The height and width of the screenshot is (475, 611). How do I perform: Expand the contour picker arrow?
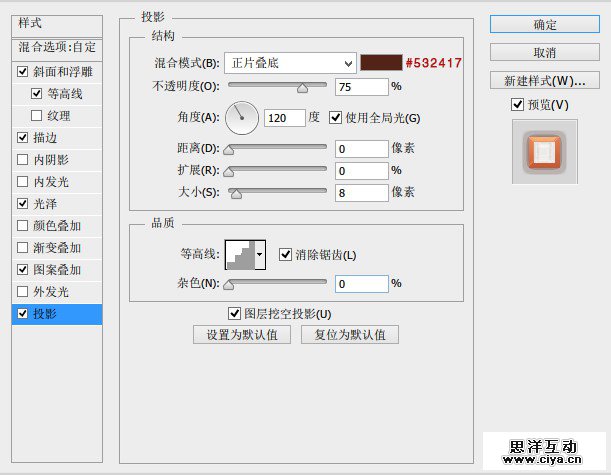[261, 255]
